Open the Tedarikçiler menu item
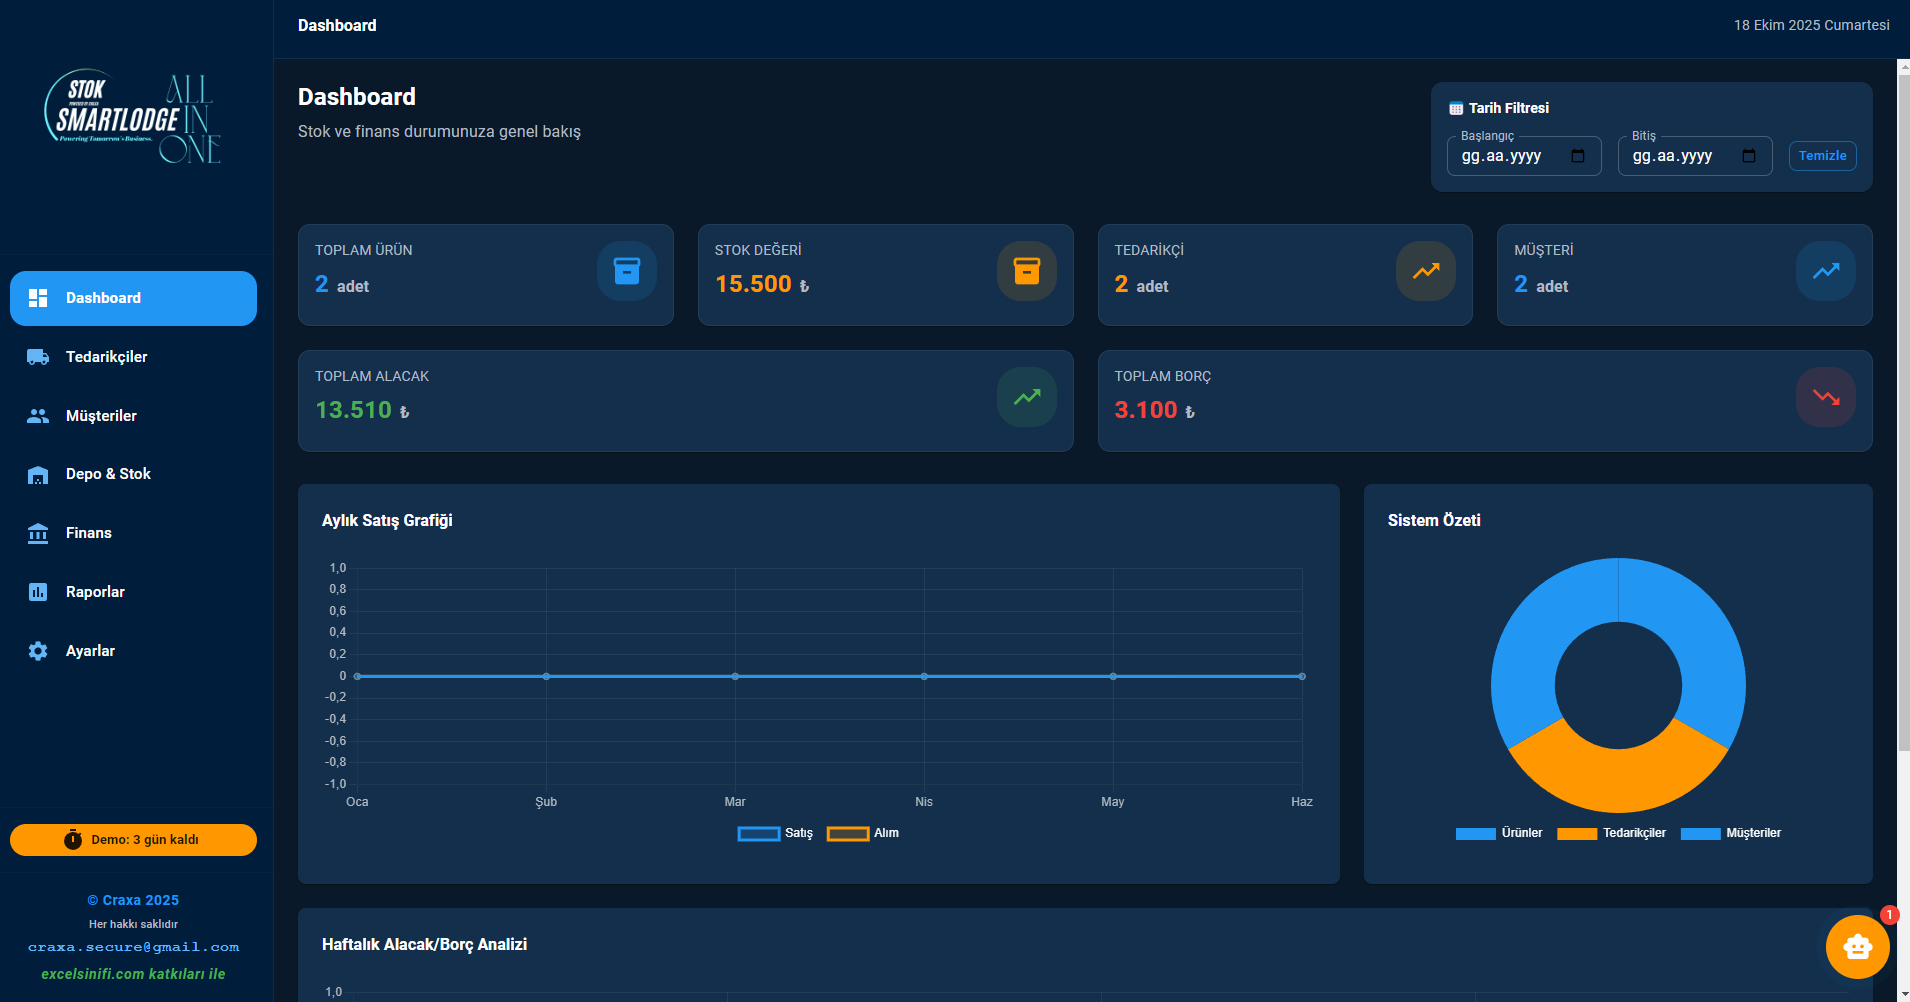The image size is (1910, 1002). 106,357
